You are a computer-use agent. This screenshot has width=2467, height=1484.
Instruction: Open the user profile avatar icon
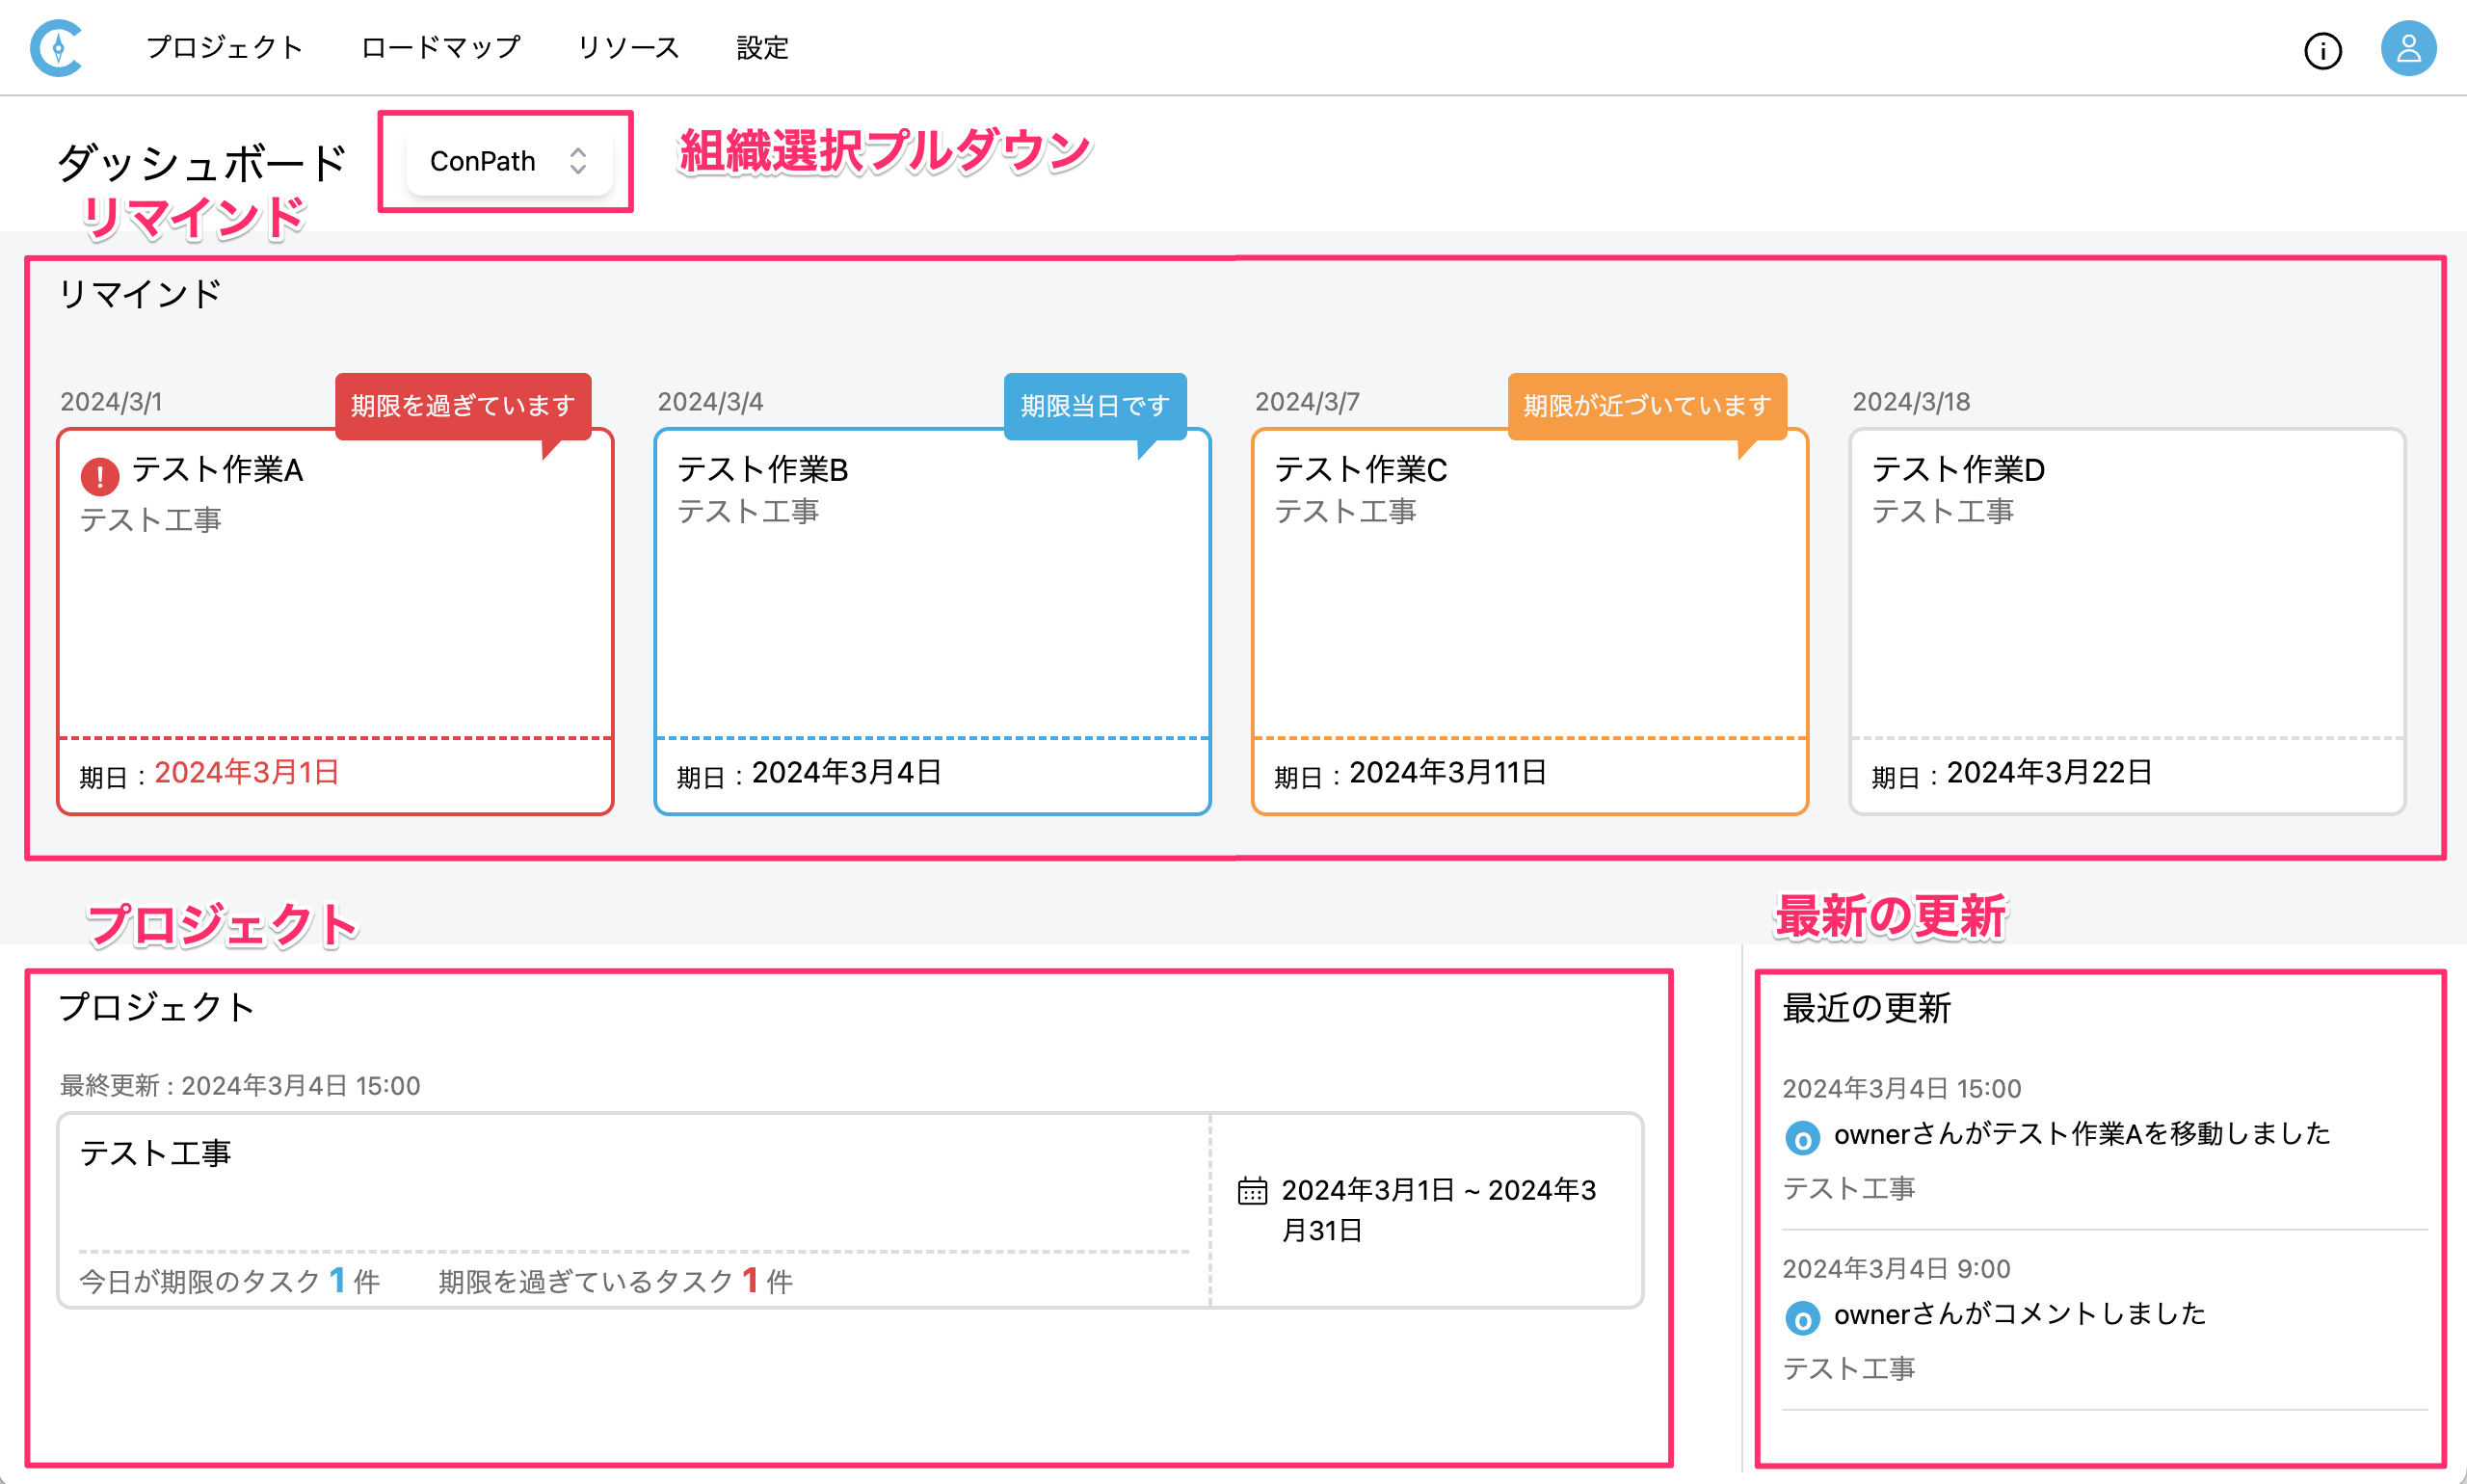[x=2407, y=48]
